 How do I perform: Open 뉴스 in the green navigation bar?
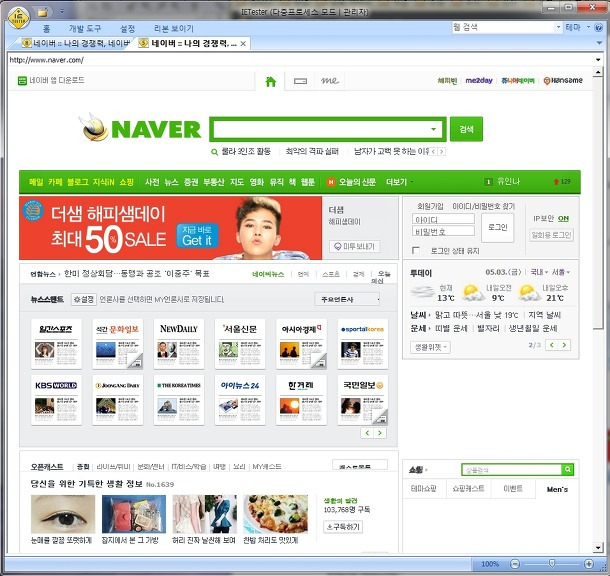coord(171,182)
